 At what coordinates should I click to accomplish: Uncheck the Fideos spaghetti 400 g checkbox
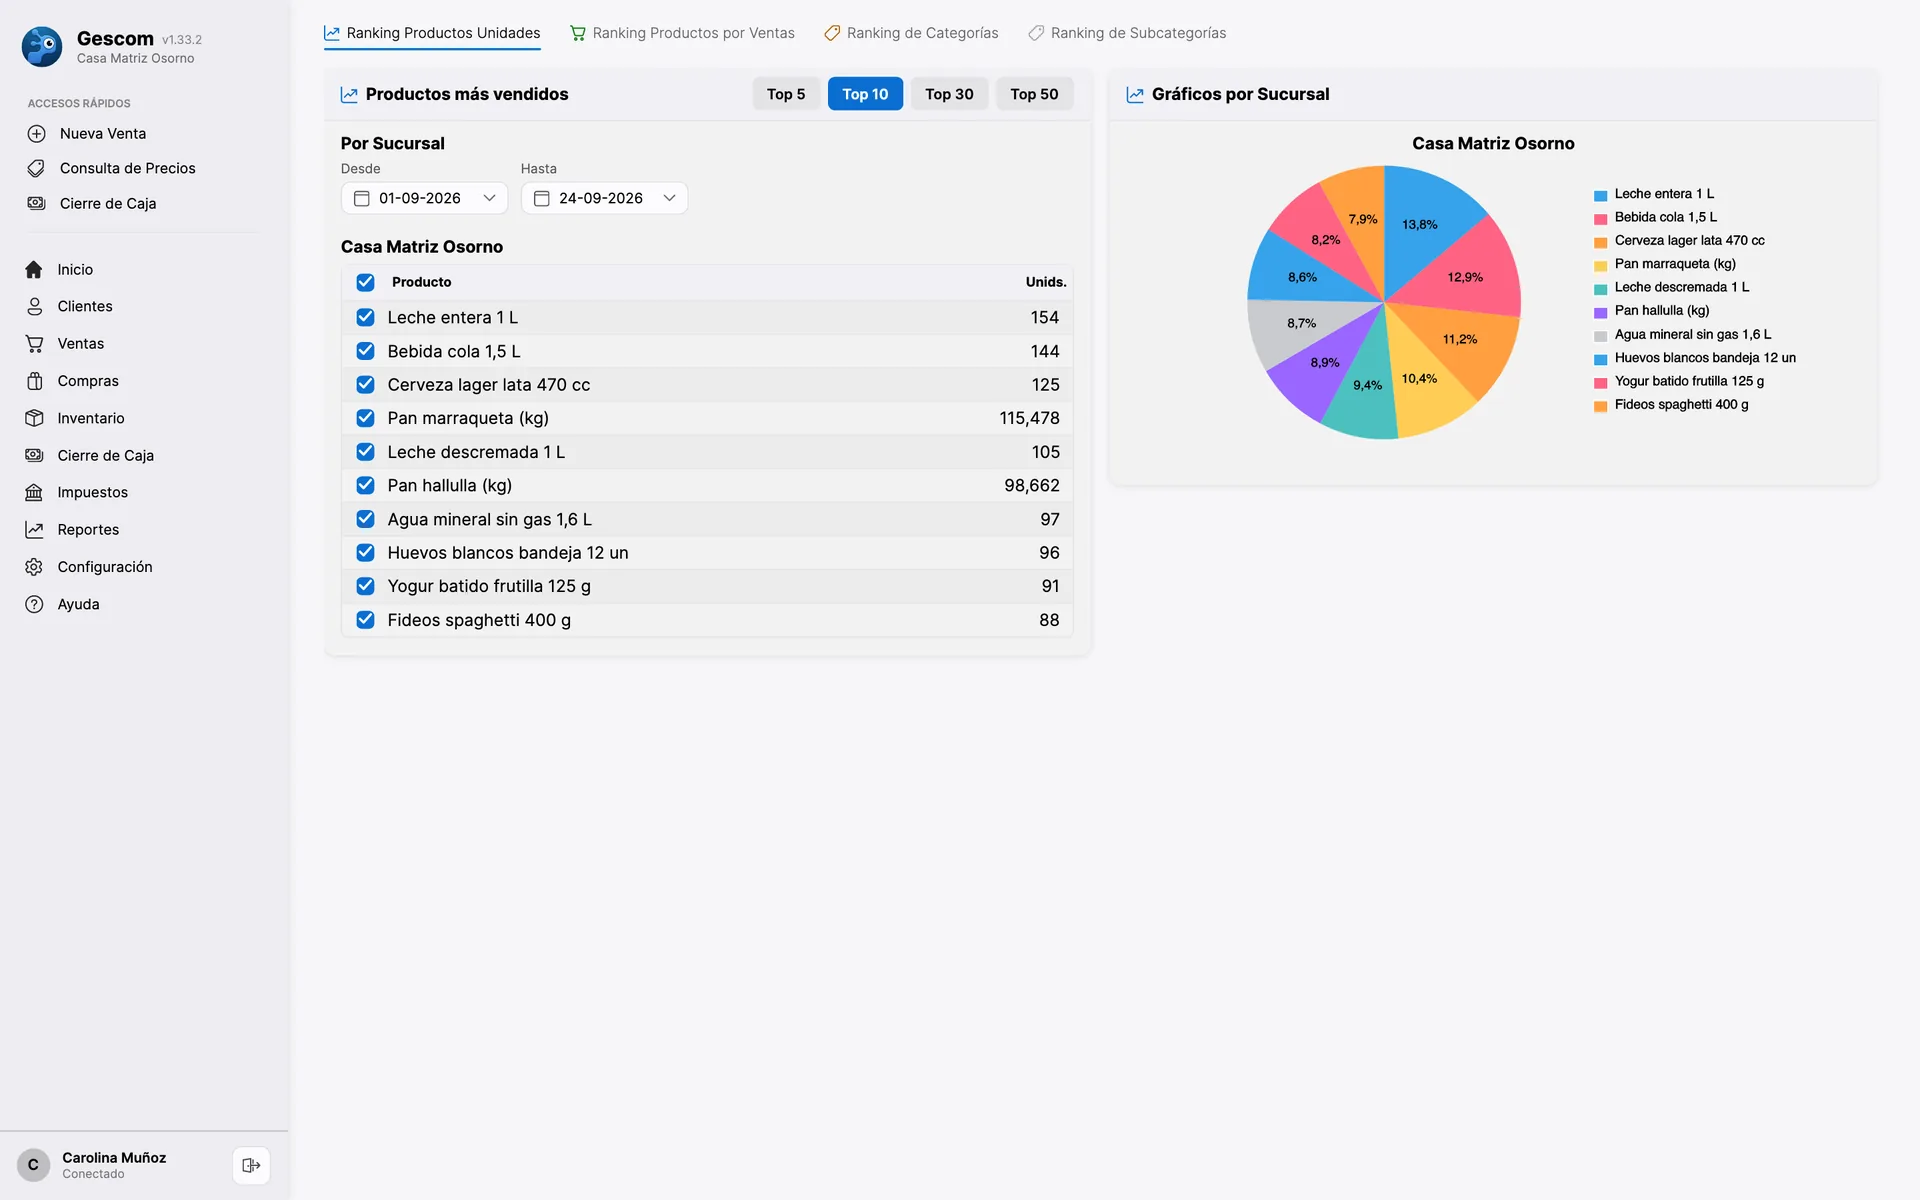click(365, 620)
